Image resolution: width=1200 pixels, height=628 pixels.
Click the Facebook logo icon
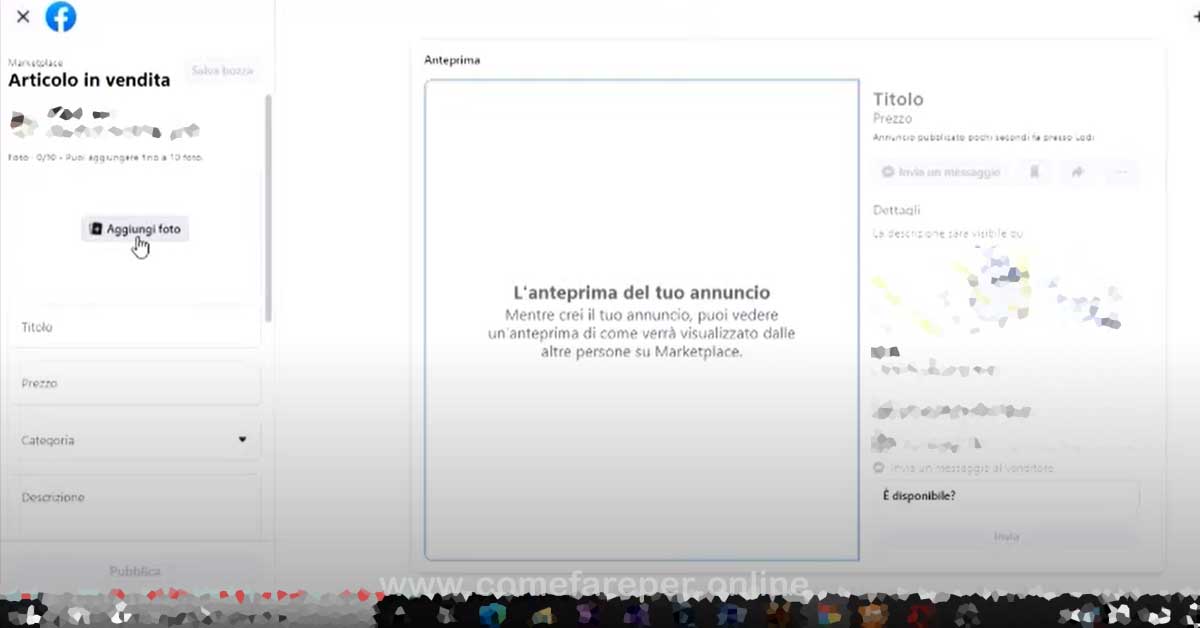click(61, 16)
